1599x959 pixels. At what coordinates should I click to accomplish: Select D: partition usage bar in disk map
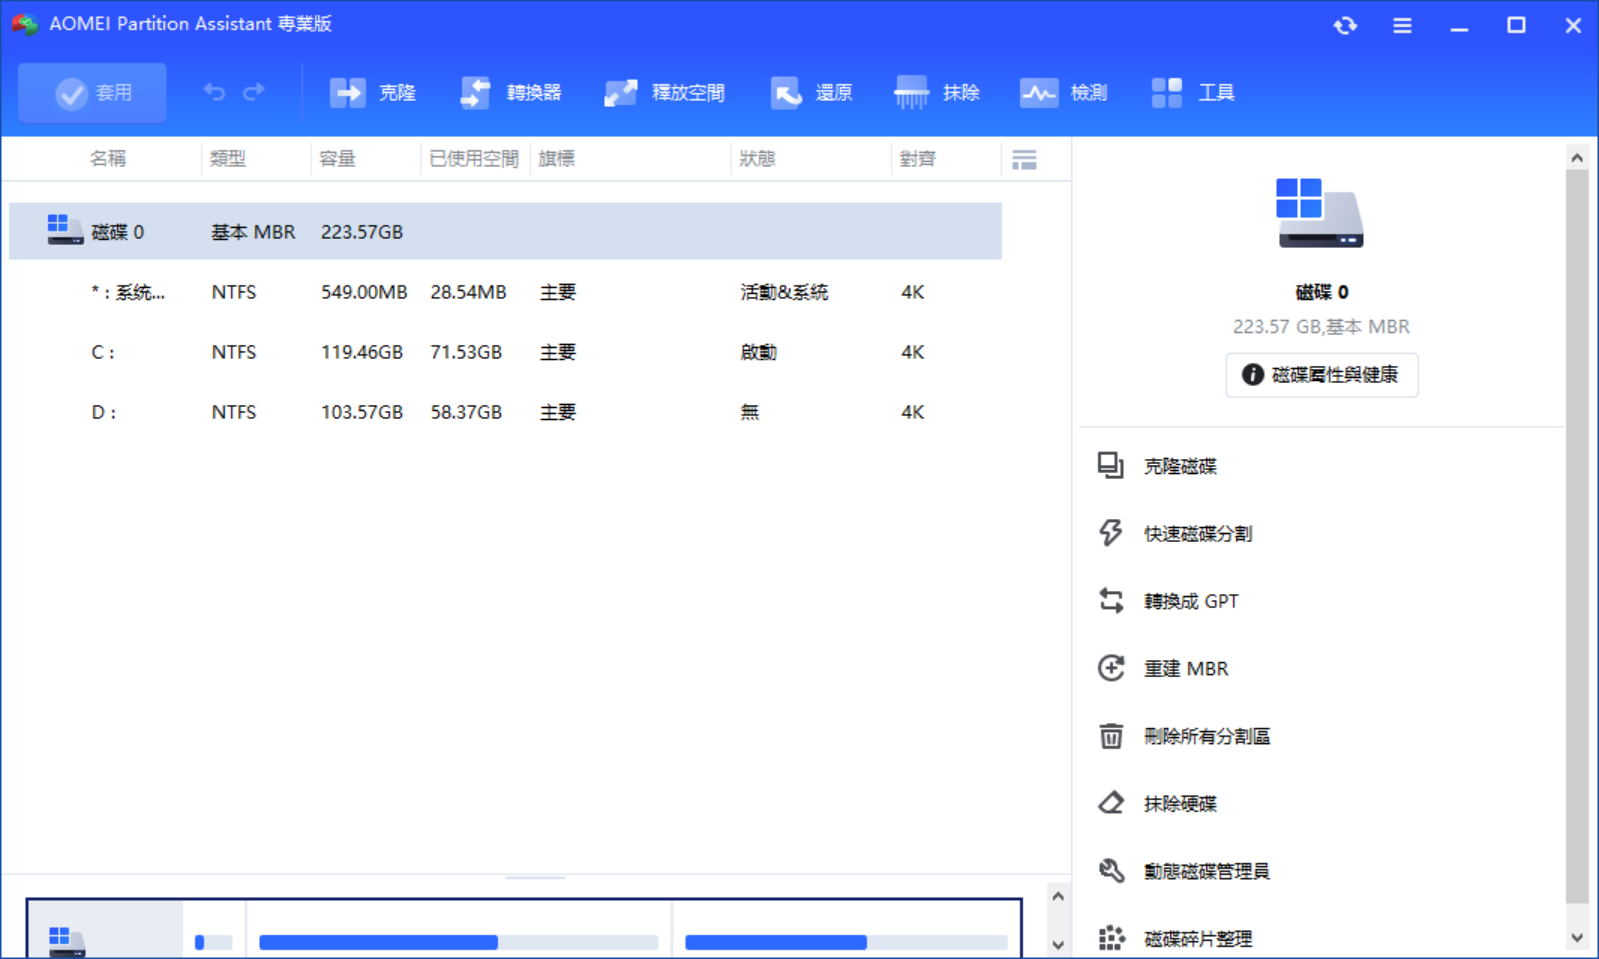pos(846,942)
